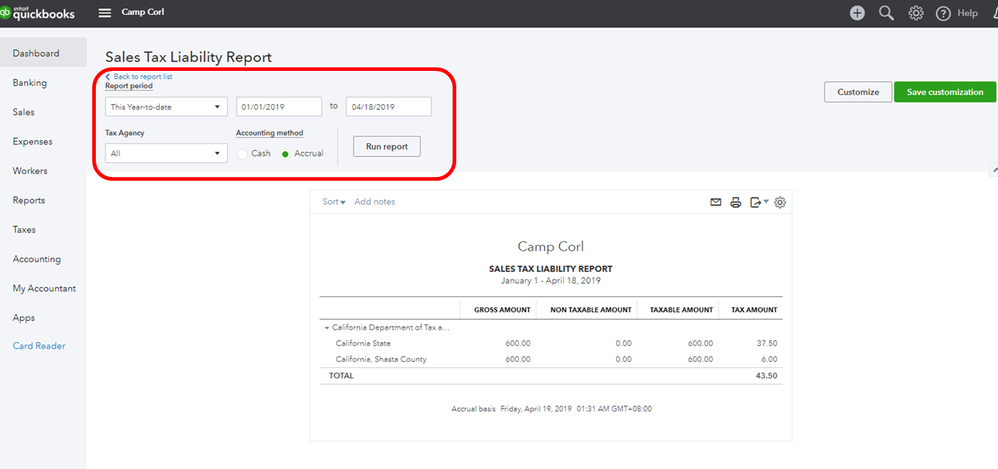This screenshot has height=469, width=998.
Task: Toggle the hamburger navigation menu
Action: coord(105,13)
